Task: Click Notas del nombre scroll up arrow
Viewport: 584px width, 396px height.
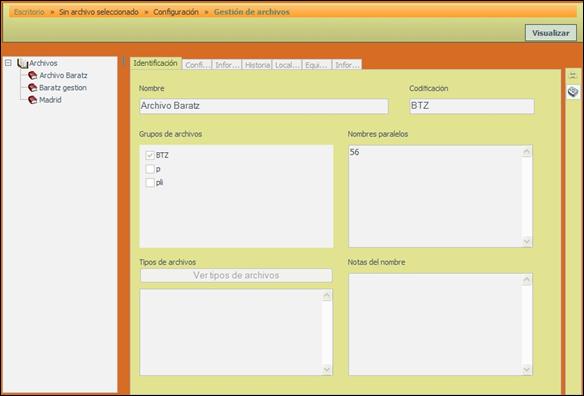Action: coord(527,280)
